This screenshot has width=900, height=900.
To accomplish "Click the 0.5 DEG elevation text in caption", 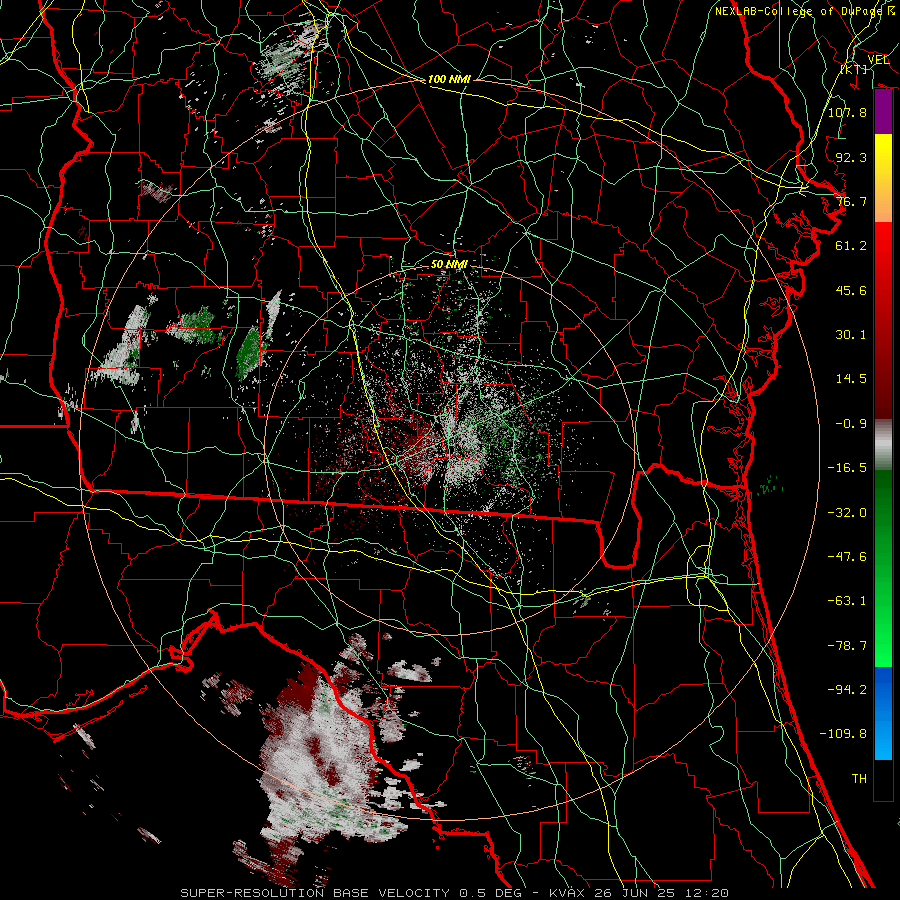I will 490,893.
